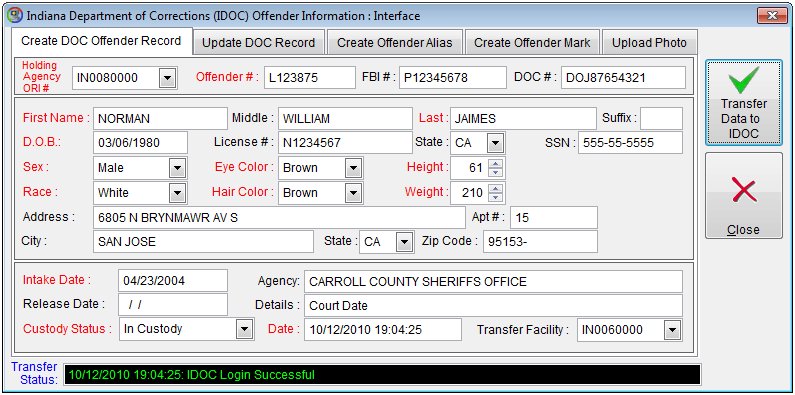Decrease Height with the down arrow
The image size is (795, 395).
496,172
